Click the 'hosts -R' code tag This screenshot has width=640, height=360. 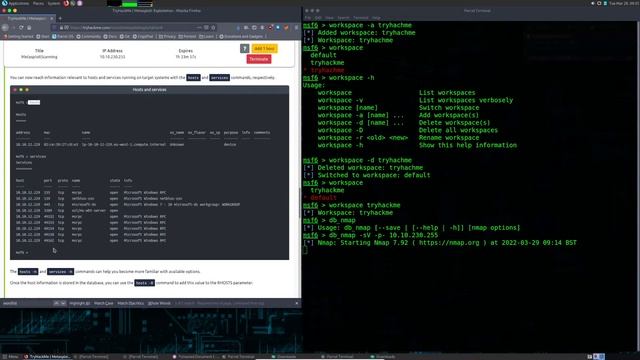coord(144,283)
